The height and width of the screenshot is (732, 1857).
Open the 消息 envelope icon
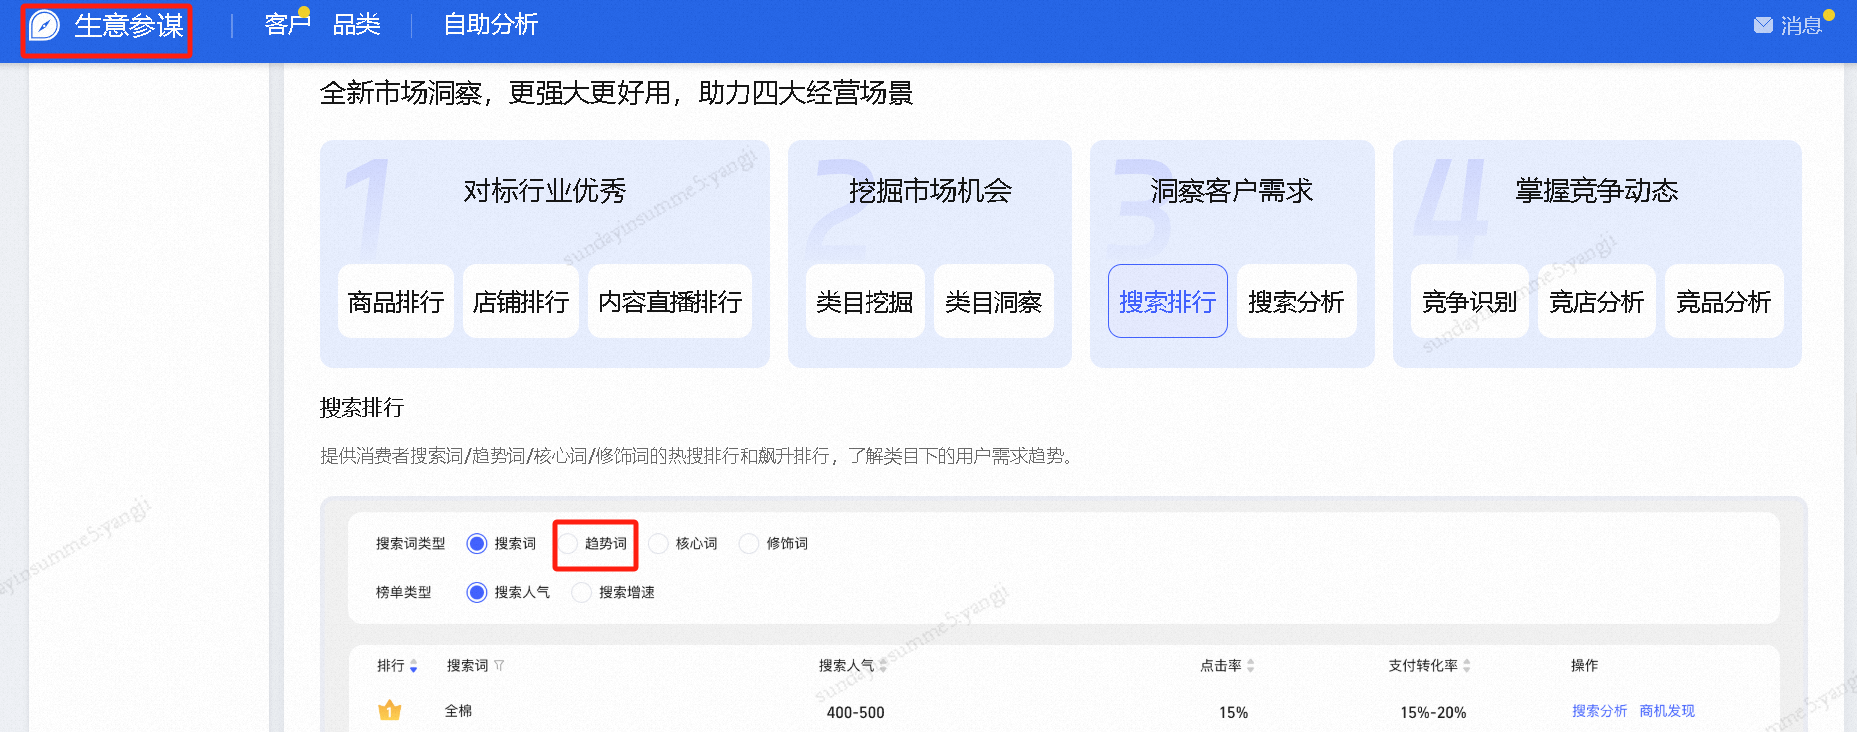1763,25
